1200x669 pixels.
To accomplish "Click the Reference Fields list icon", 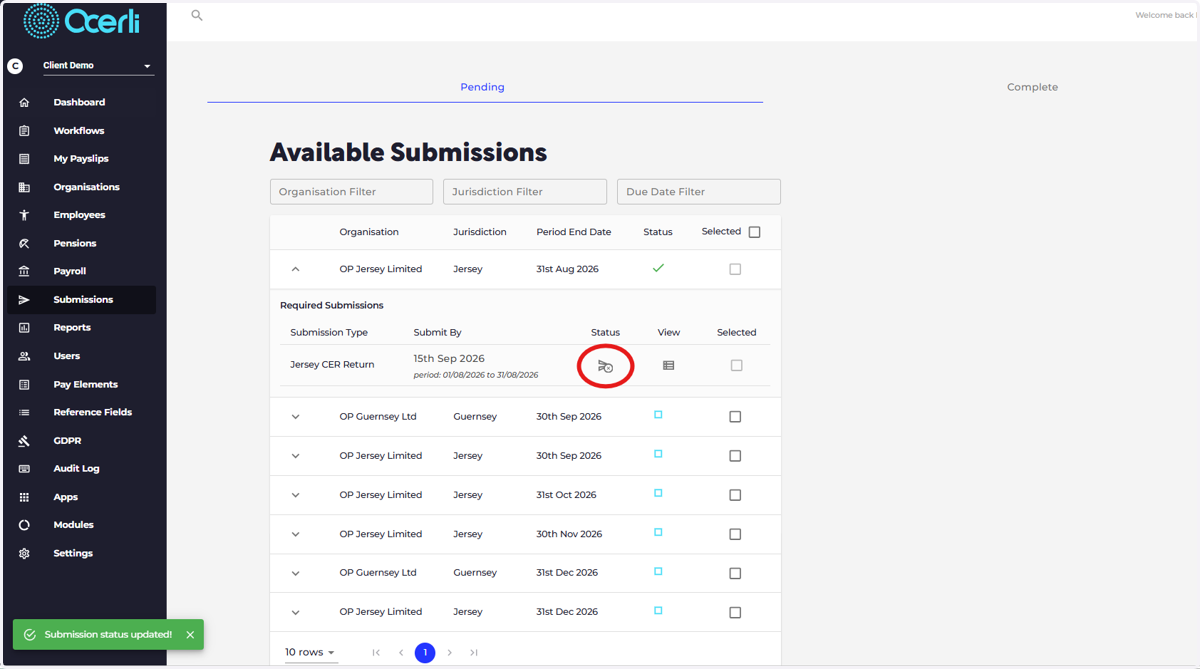I will tap(24, 412).
